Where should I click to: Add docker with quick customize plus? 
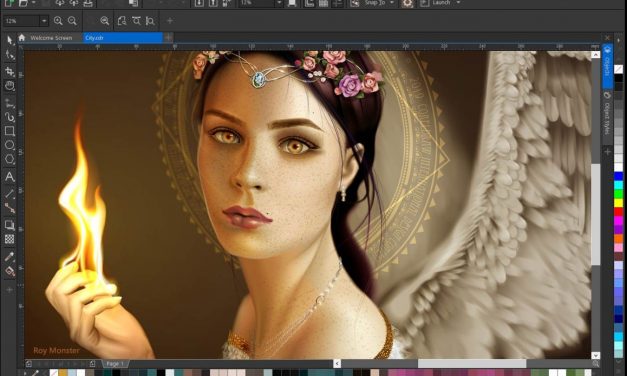point(607,152)
